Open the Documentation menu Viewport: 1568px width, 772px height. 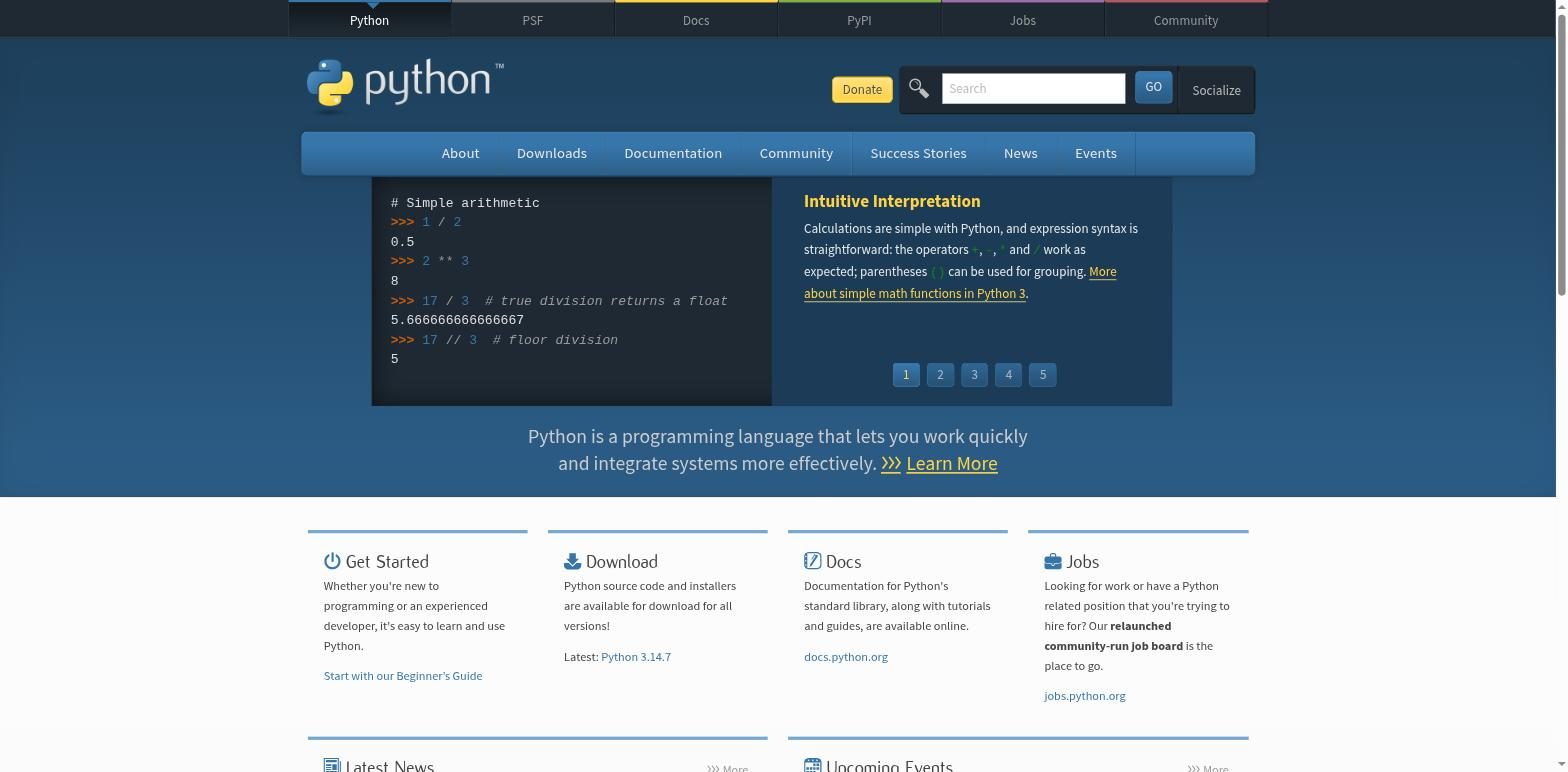click(x=673, y=153)
